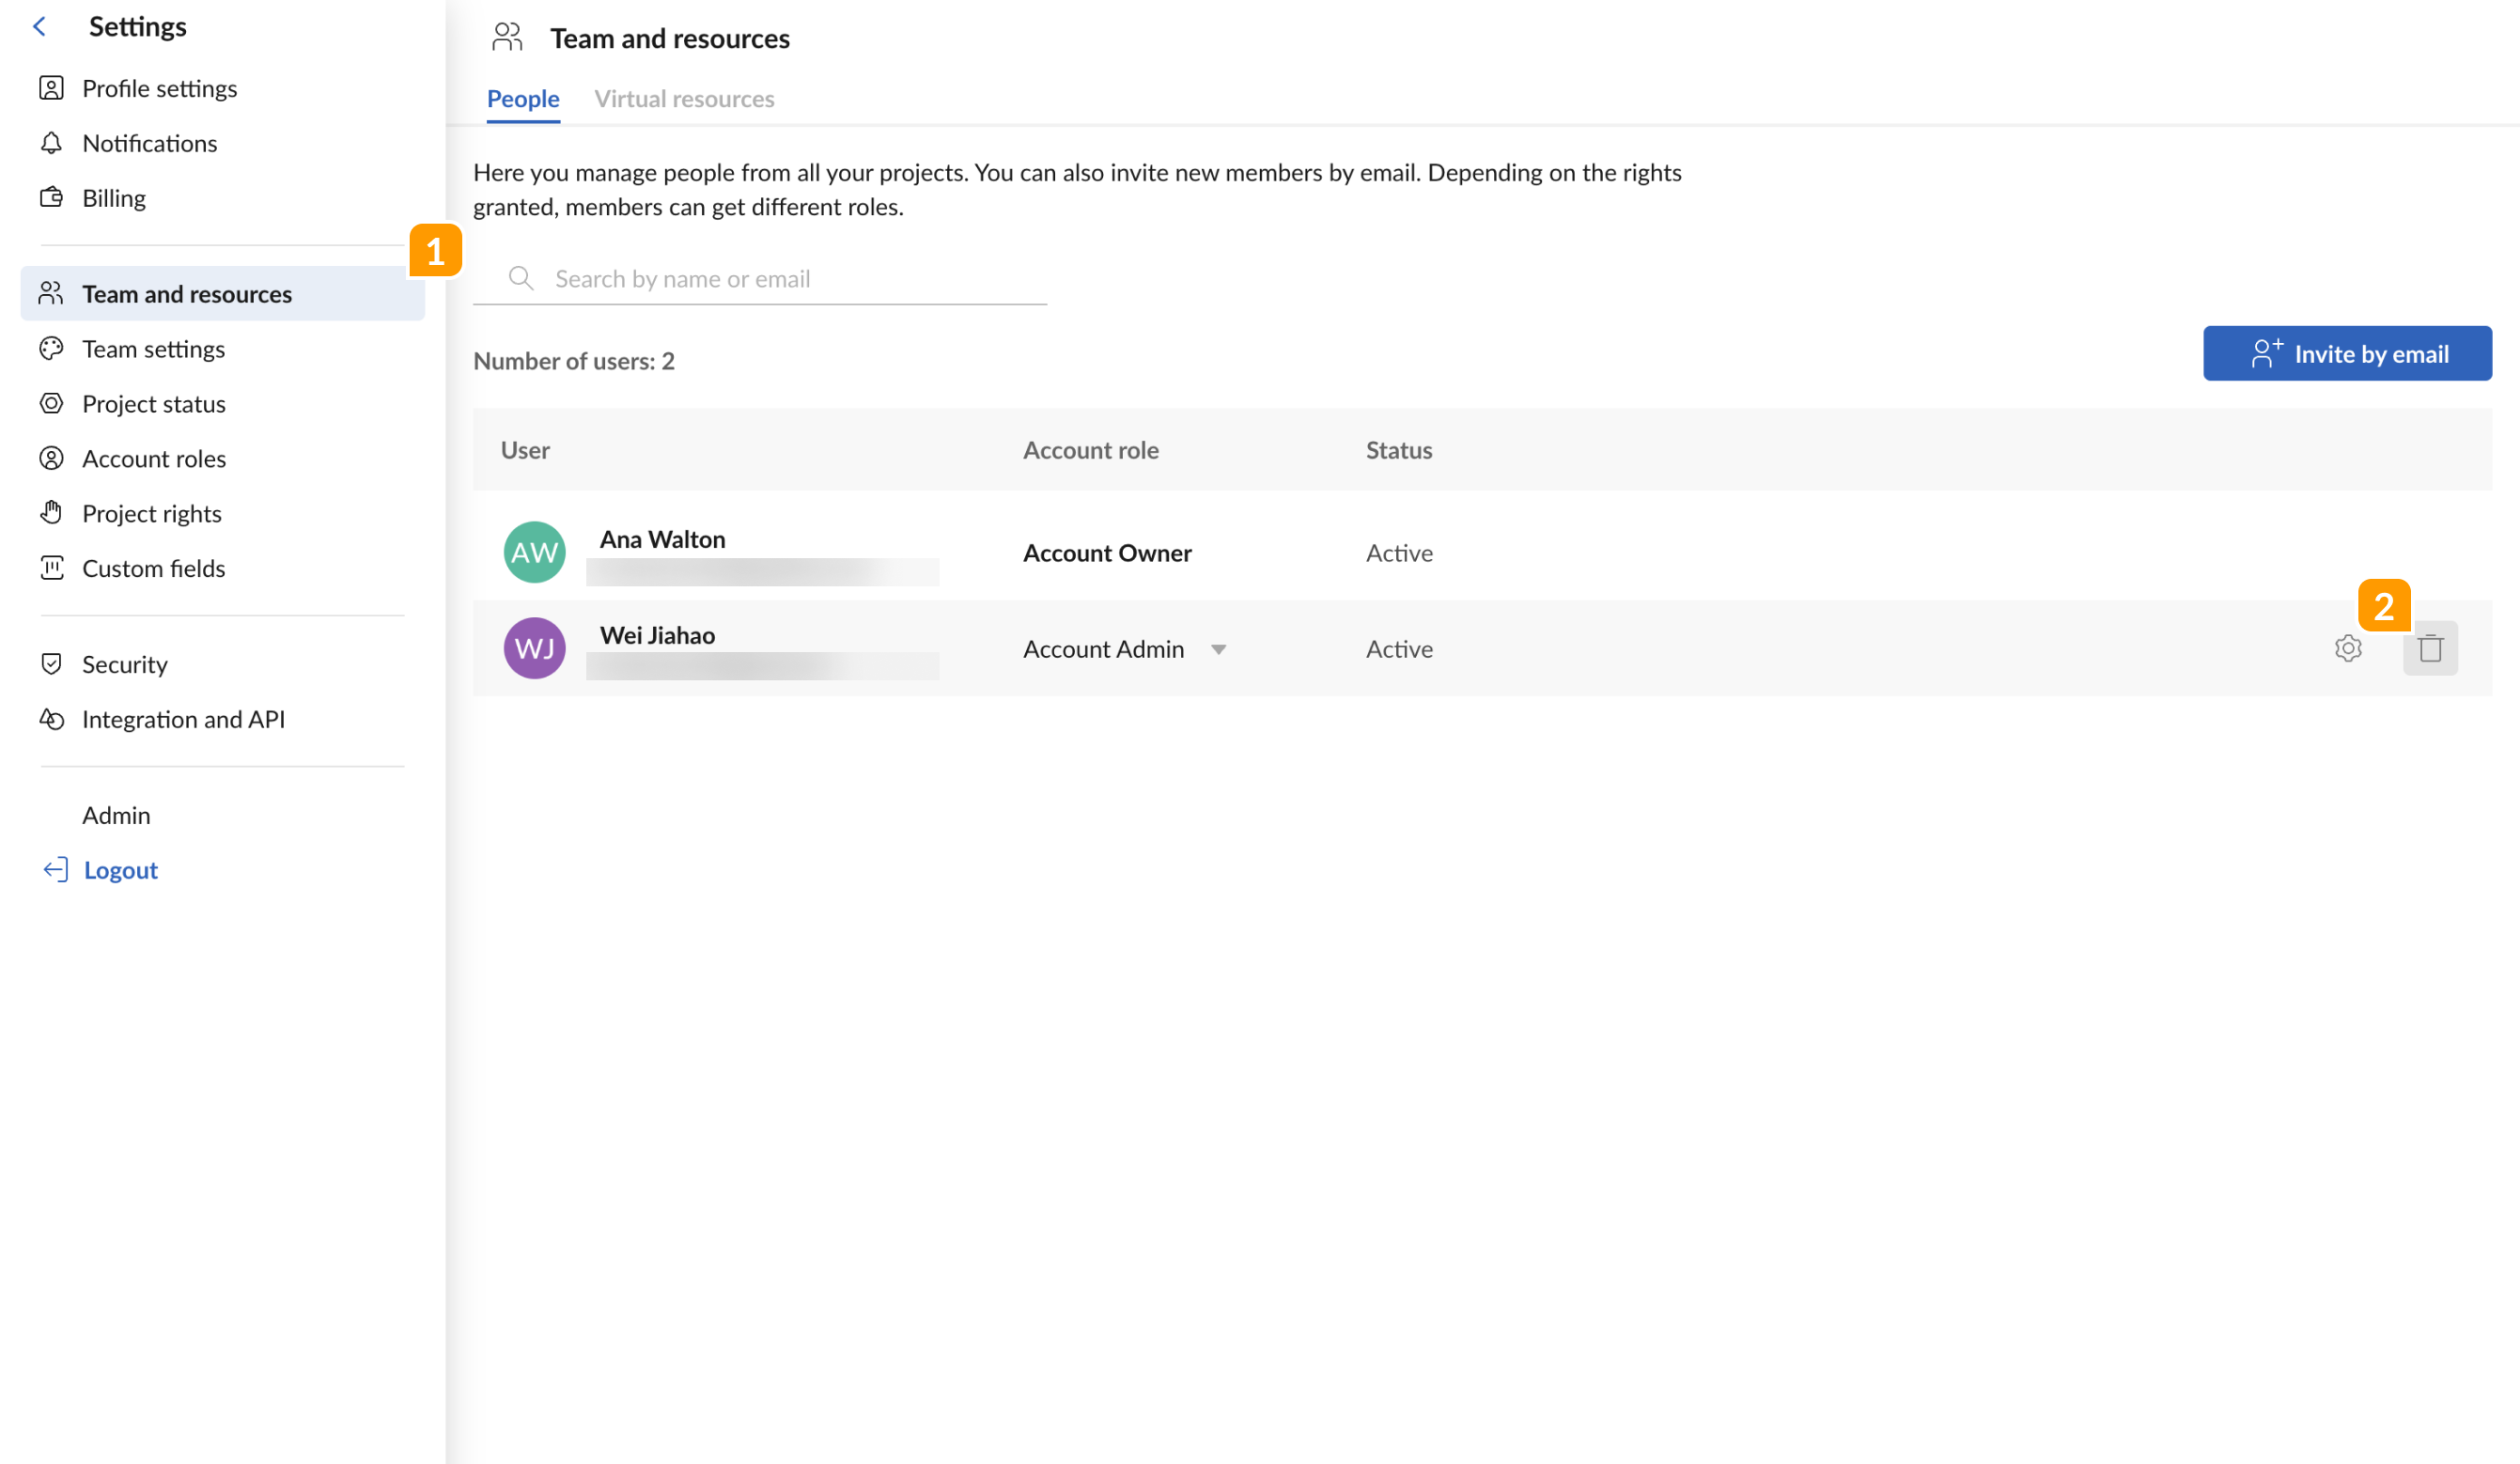The height and width of the screenshot is (1464, 2520).
Task: Click the Security shield icon
Action: pyautogui.click(x=52, y=664)
